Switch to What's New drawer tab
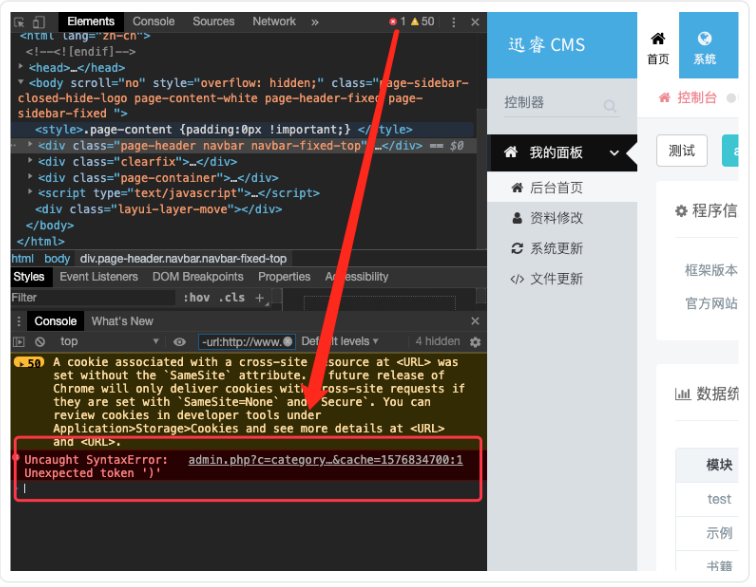The width and height of the screenshot is (756, 587). pyautogui.click(x=123, y=323)
